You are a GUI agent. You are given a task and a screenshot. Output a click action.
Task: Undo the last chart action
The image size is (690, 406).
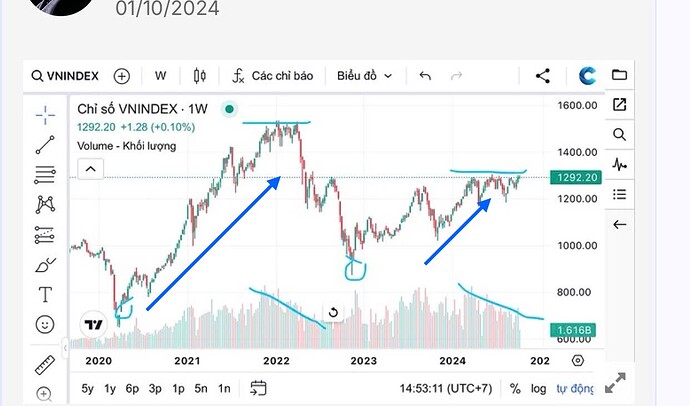tap(425, 75)
